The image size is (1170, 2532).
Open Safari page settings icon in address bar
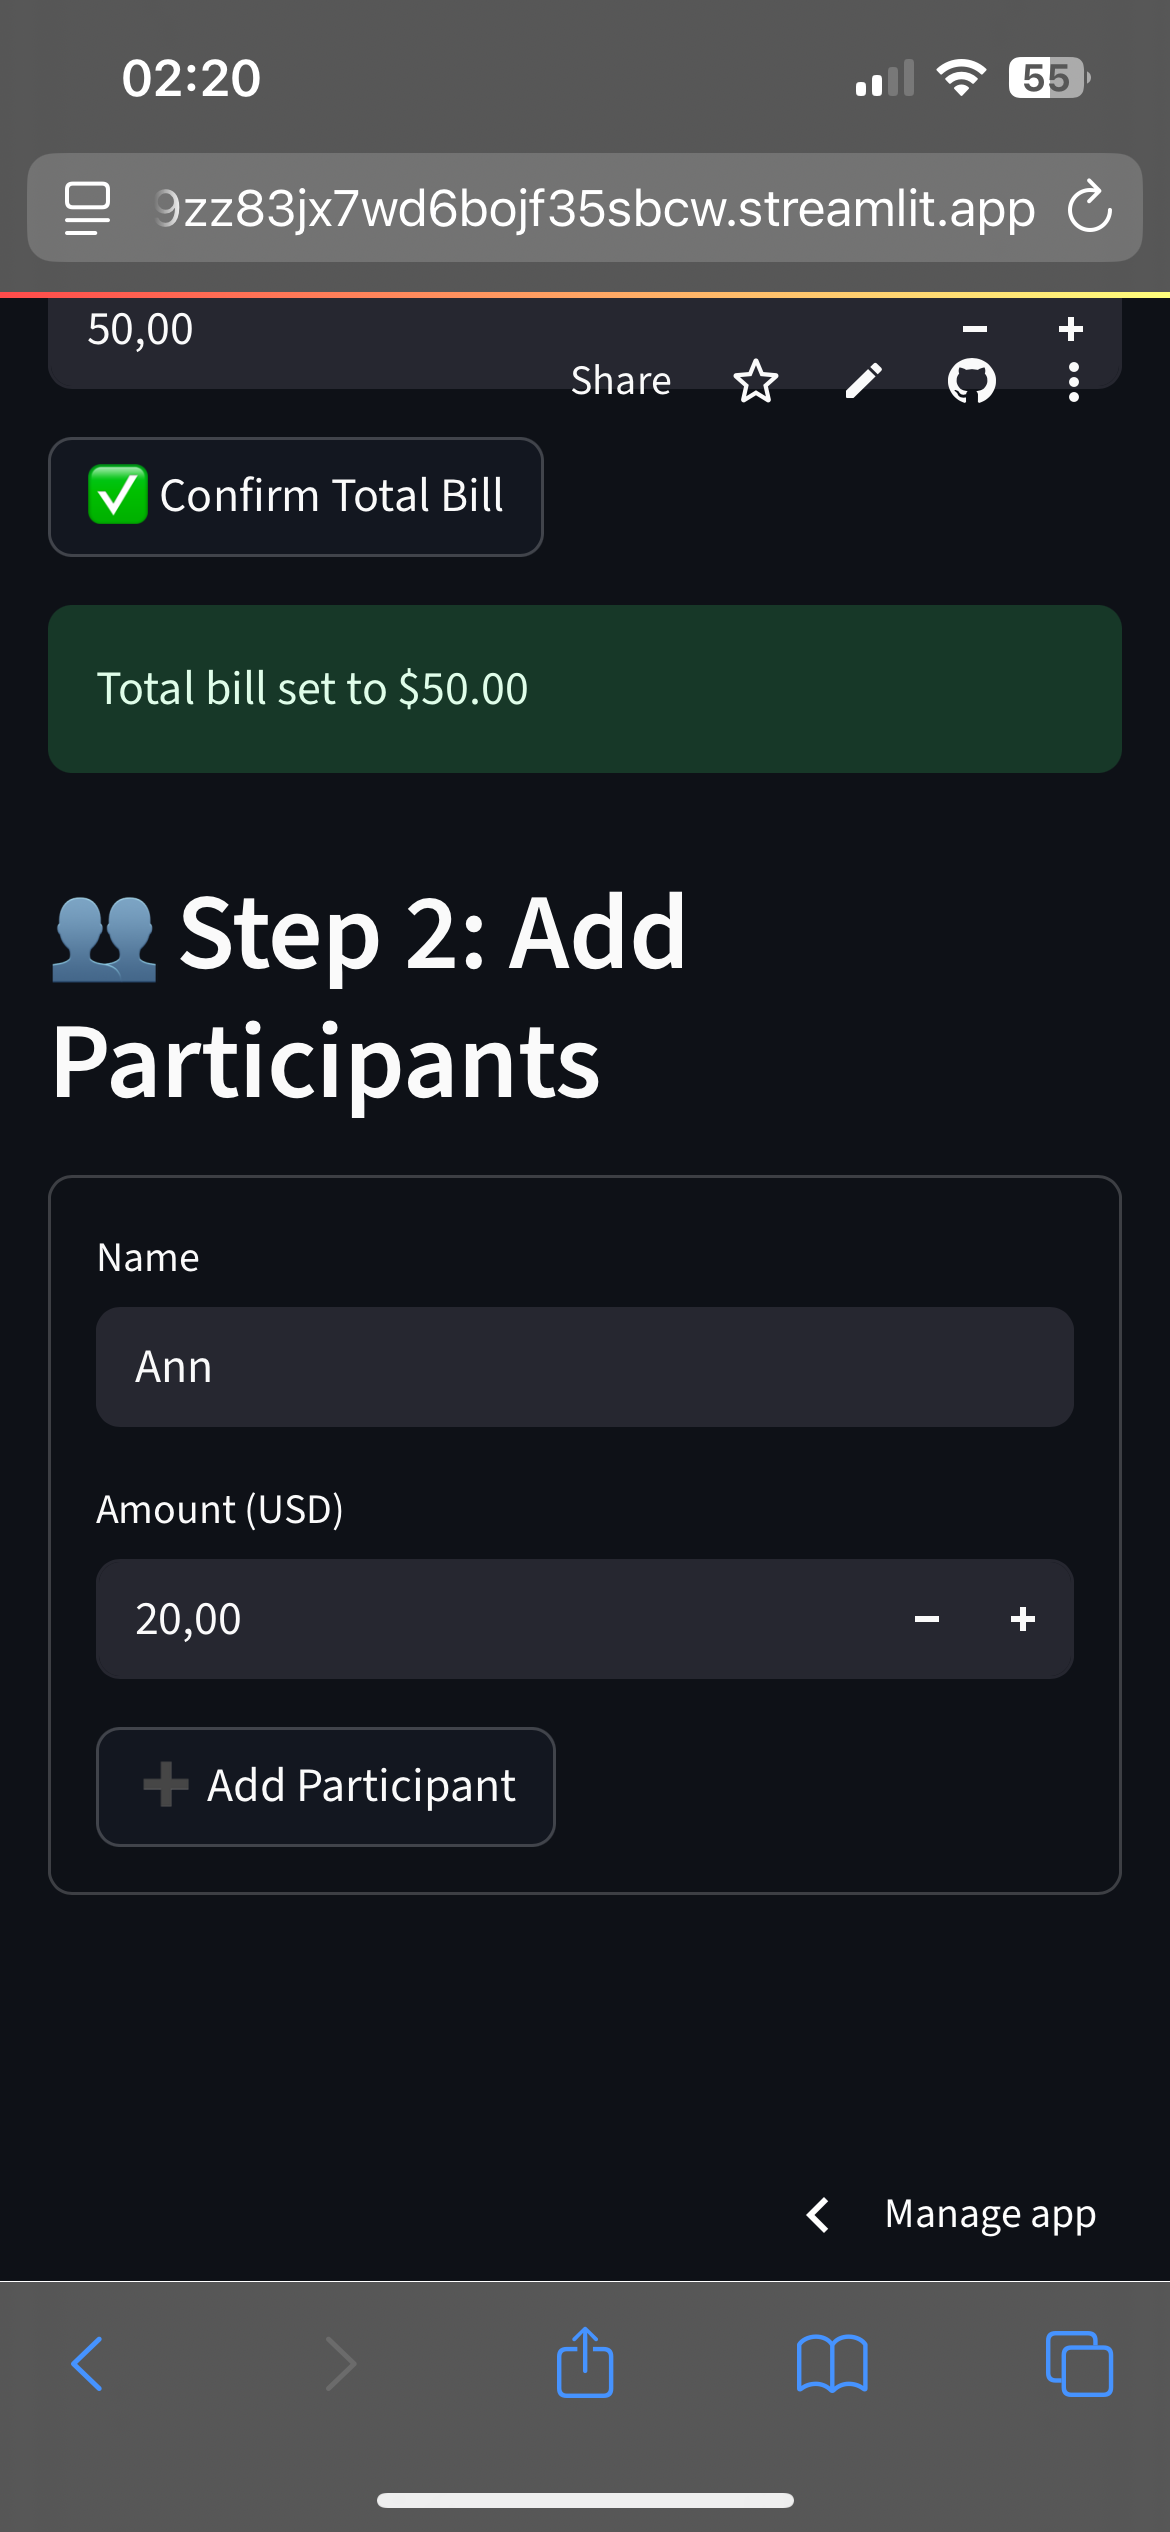click(x=87, y=208)
